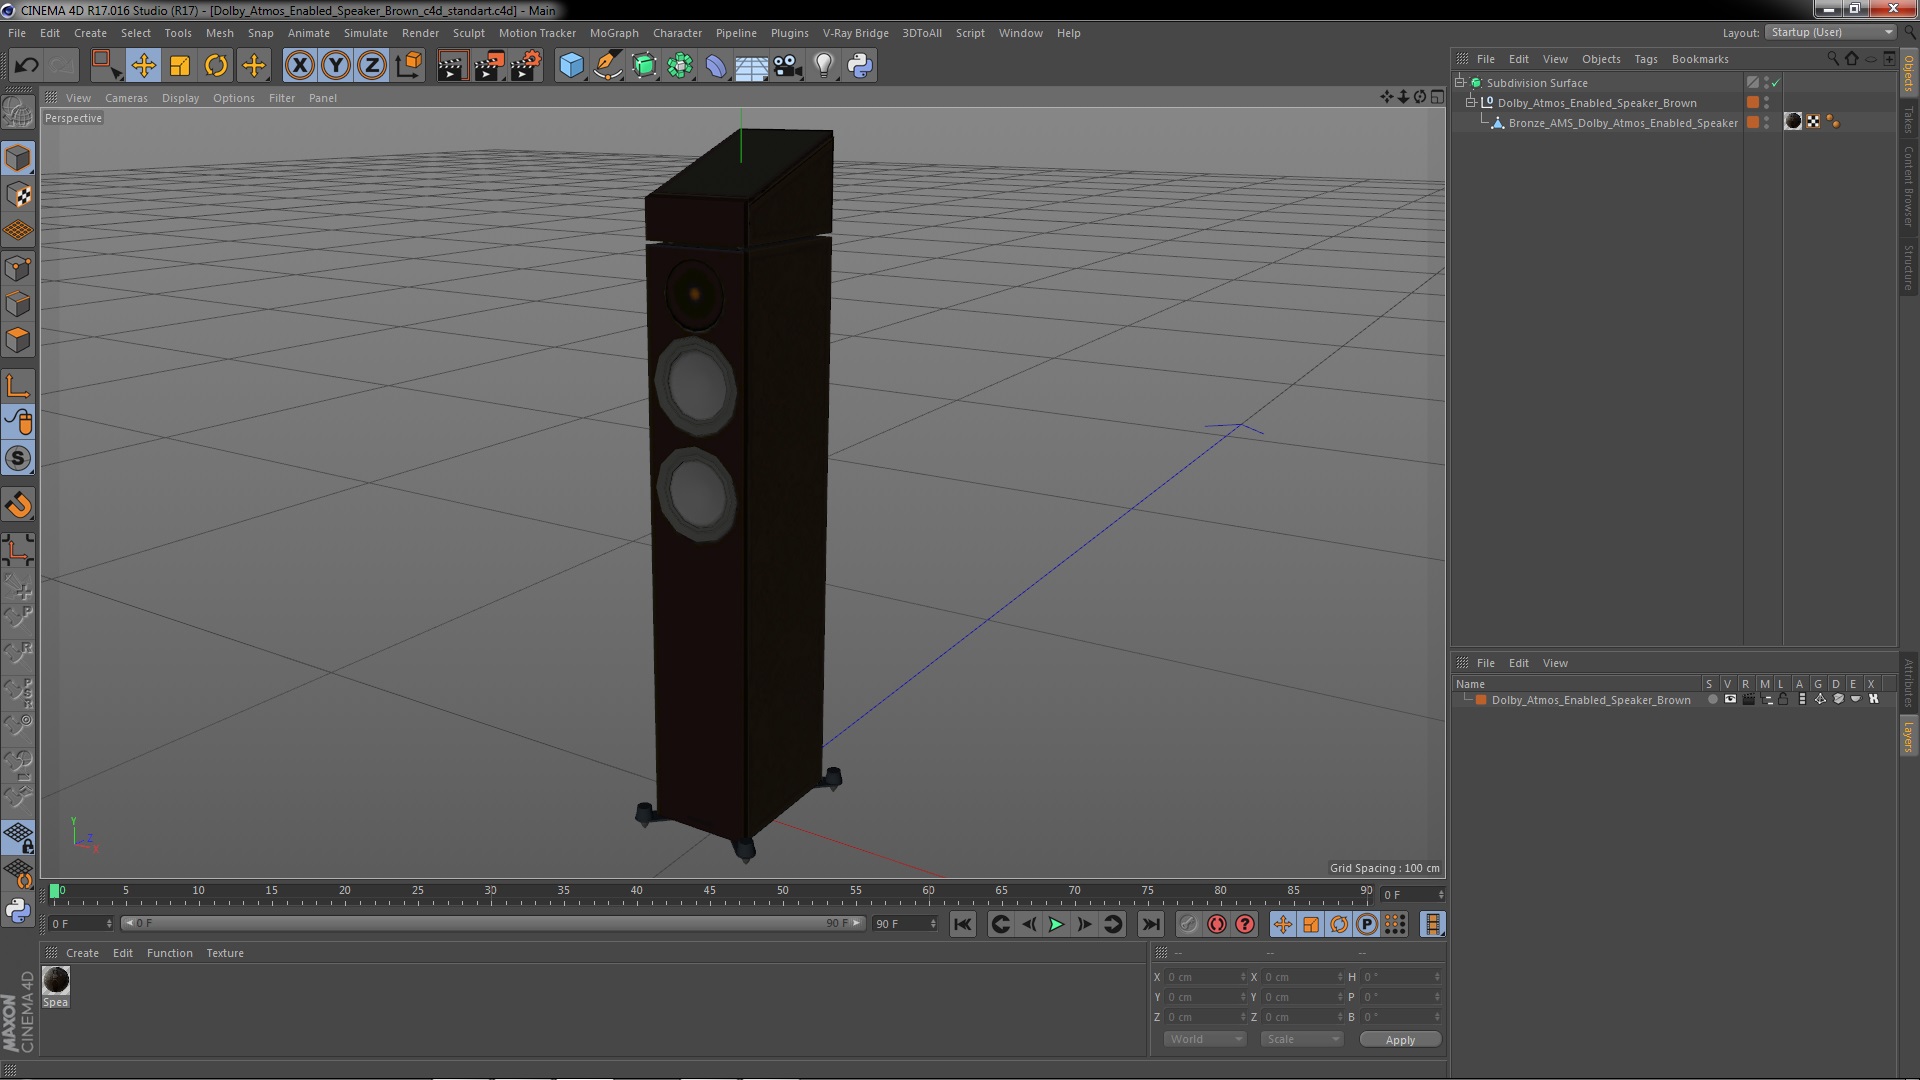Toggle Z axis lock

pos(372,66)
